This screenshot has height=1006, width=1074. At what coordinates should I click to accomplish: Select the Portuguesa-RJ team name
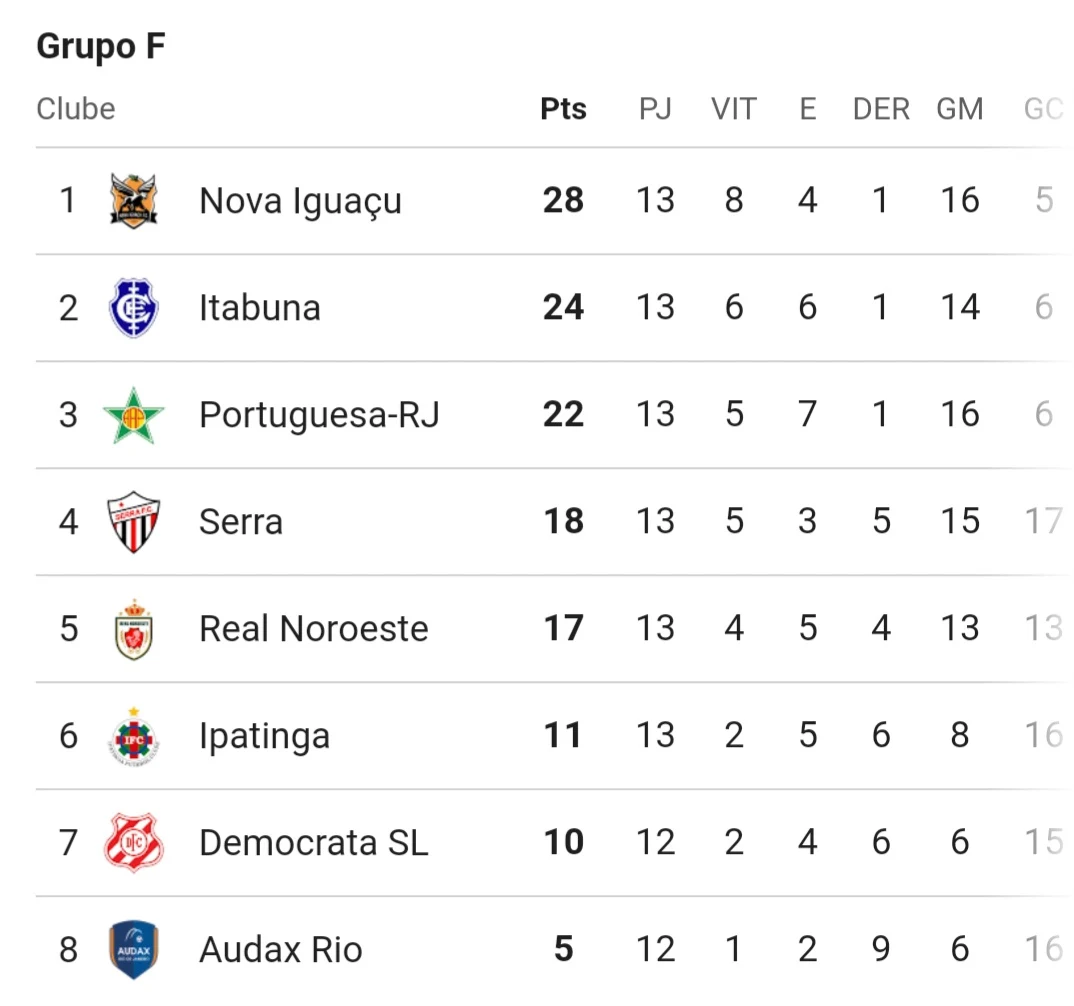pos(319,415)
